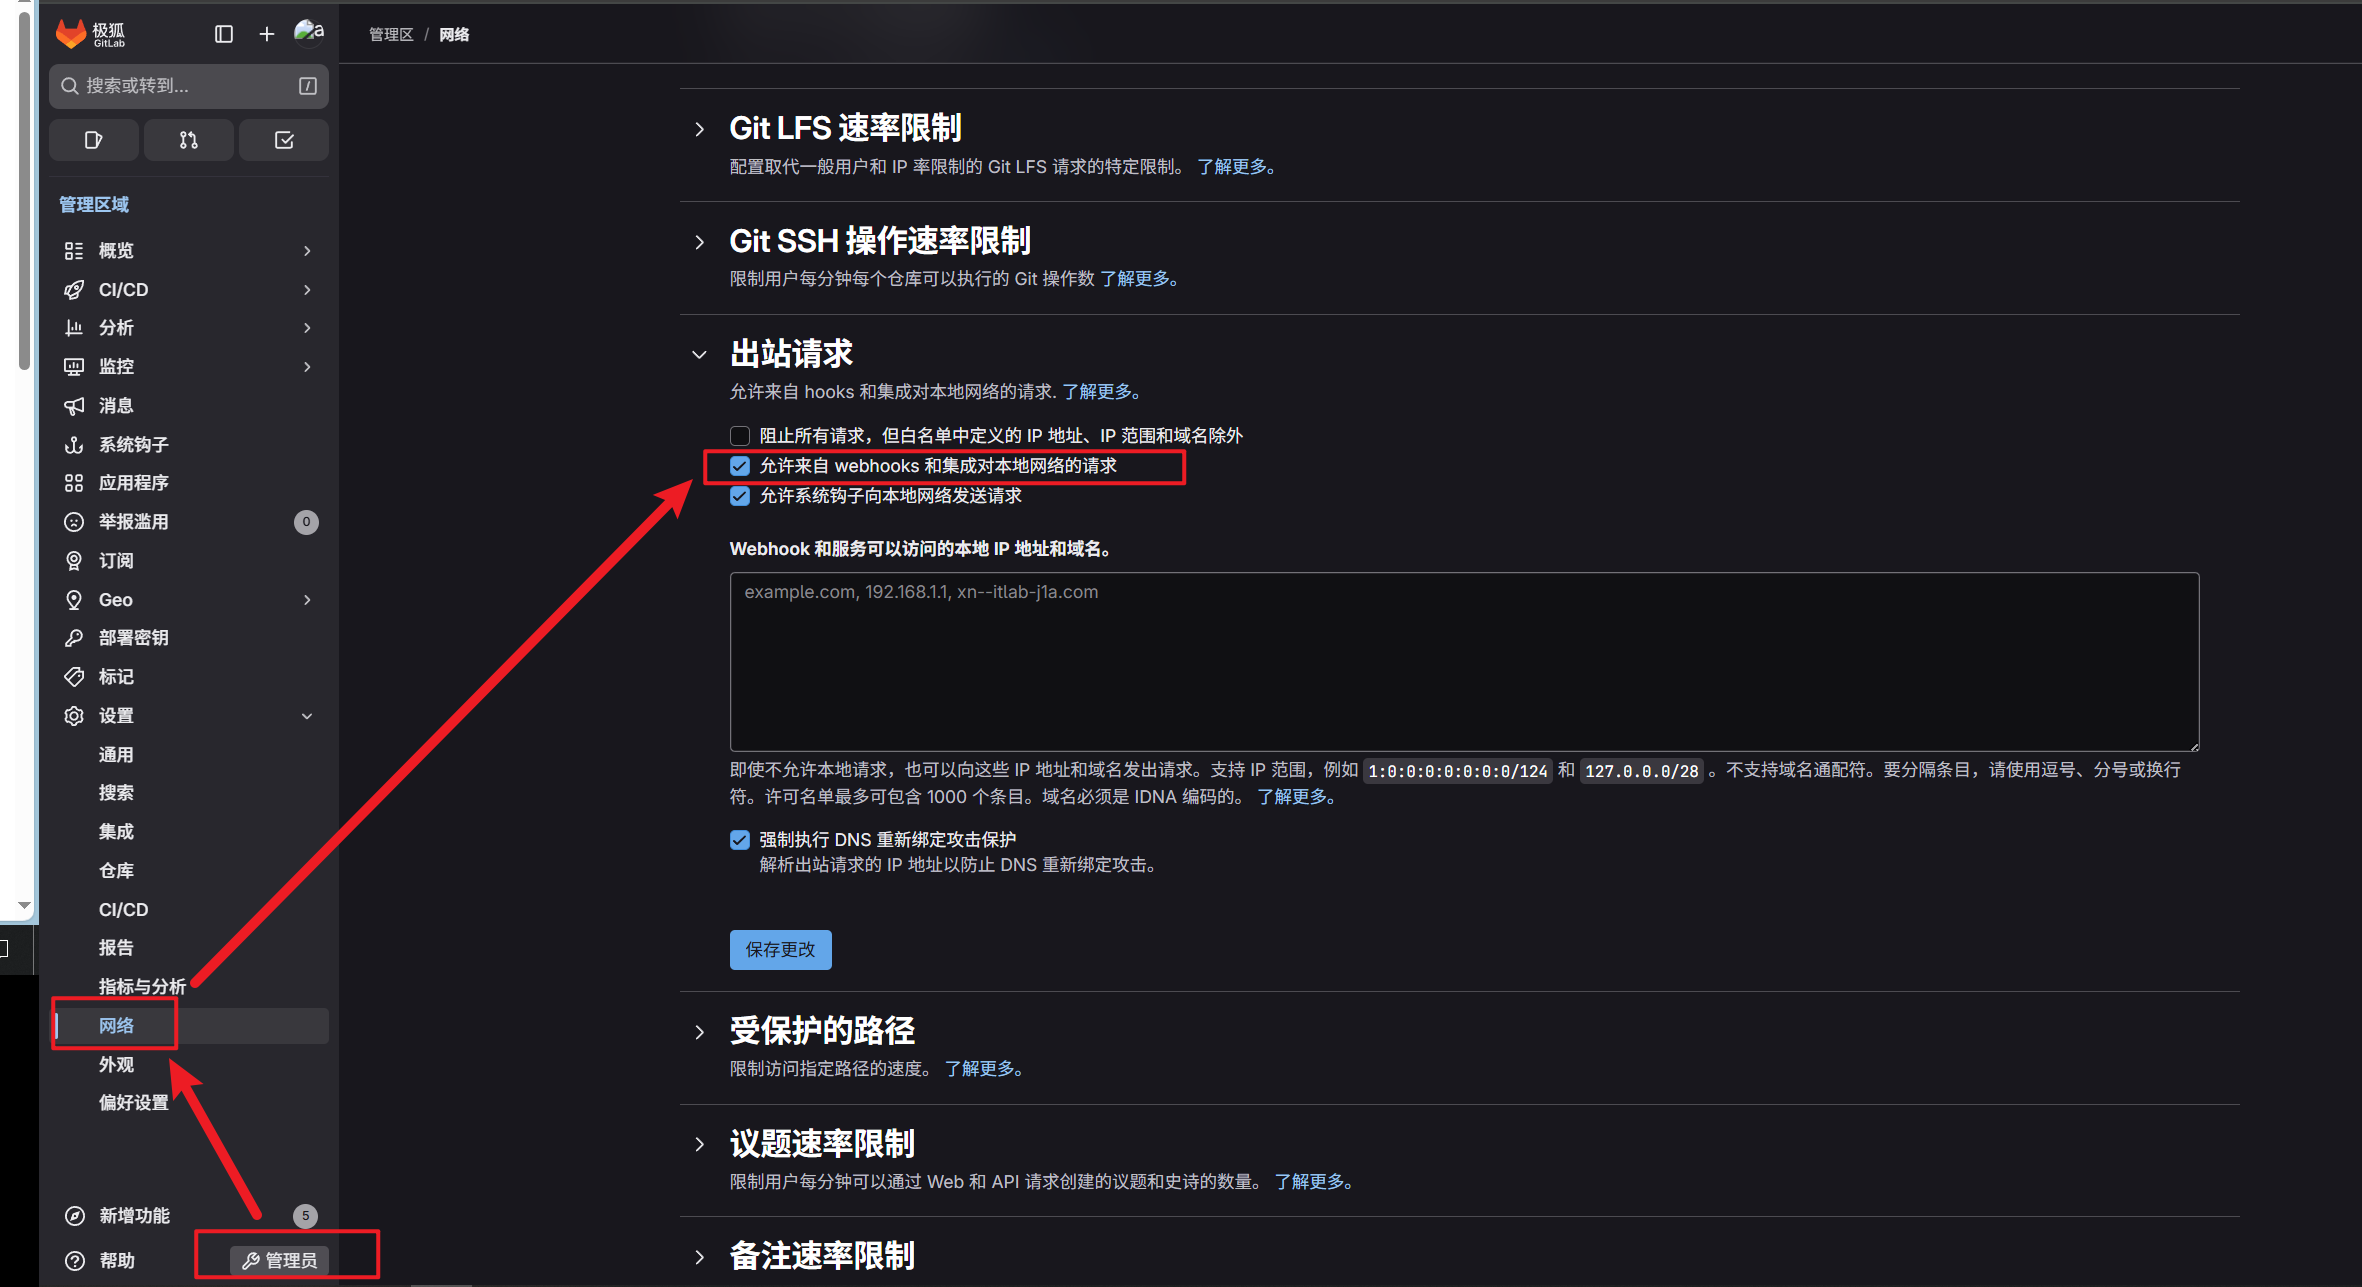Click the 部署密钥 key icon
2362x1287 pixels.
point(74,638)
